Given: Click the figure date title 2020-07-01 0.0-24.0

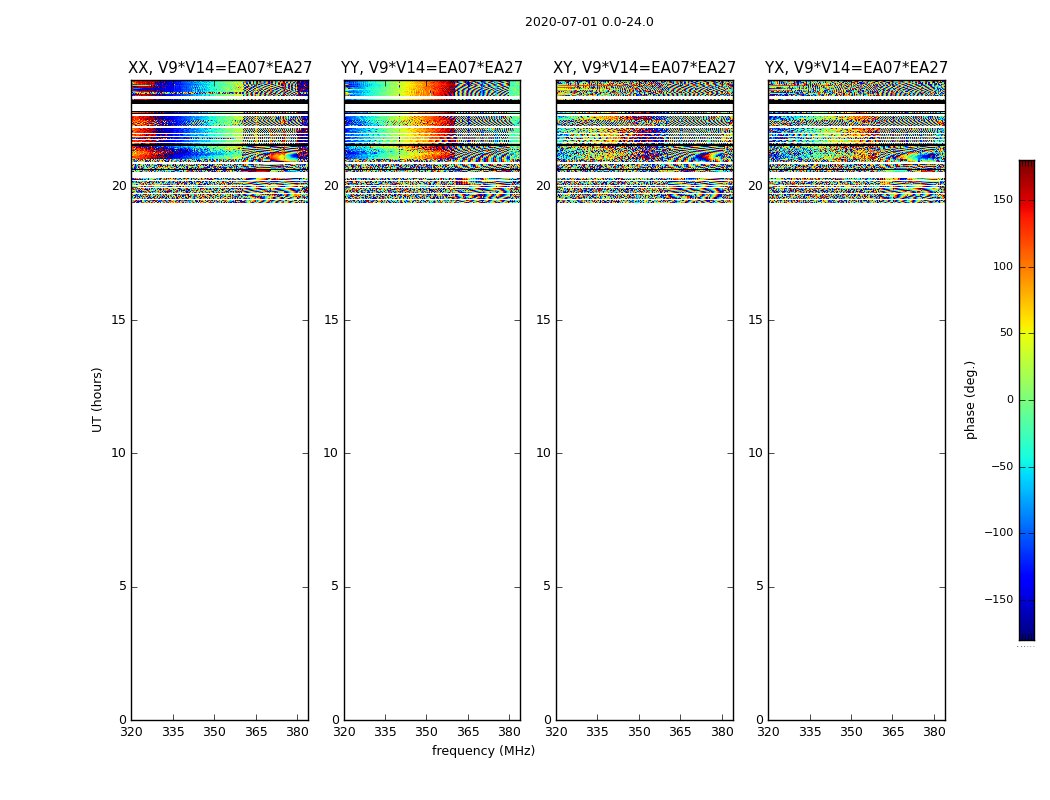Looking at the screenshot, I should point(589,22).
